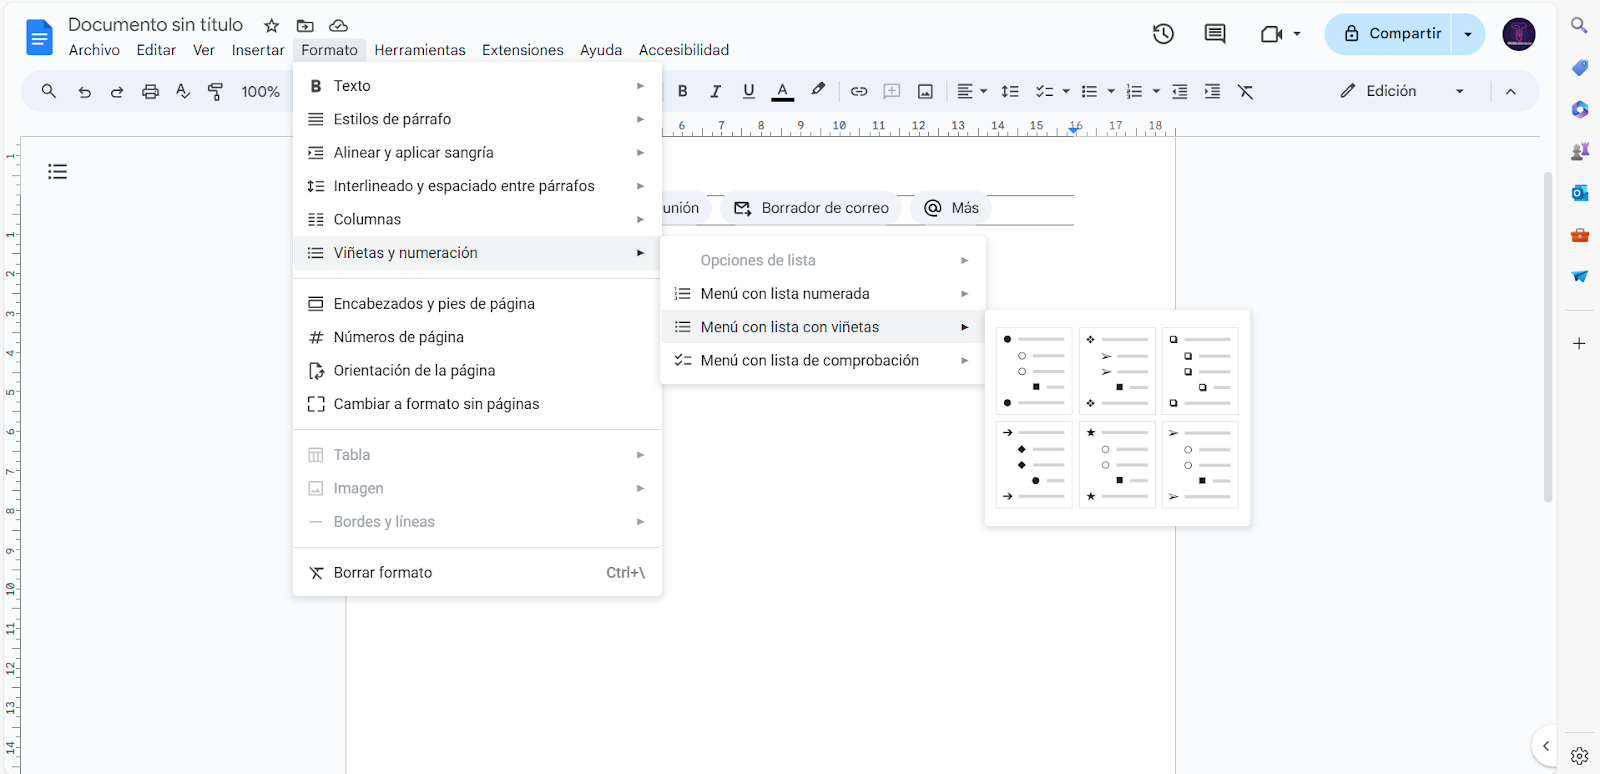The width and height of the screenshot is (1600, 774).
Task: Open the text alignment dropdown
Action: (x=972, y=91)
